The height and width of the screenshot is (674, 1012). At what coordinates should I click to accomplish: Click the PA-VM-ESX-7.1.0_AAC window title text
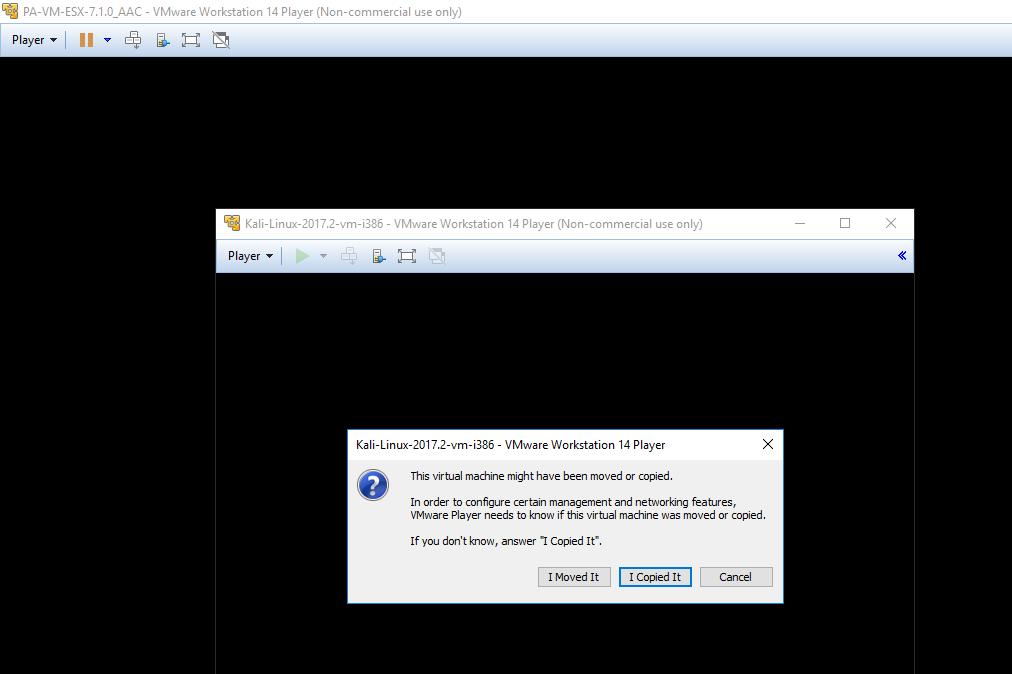pos(243,12)
